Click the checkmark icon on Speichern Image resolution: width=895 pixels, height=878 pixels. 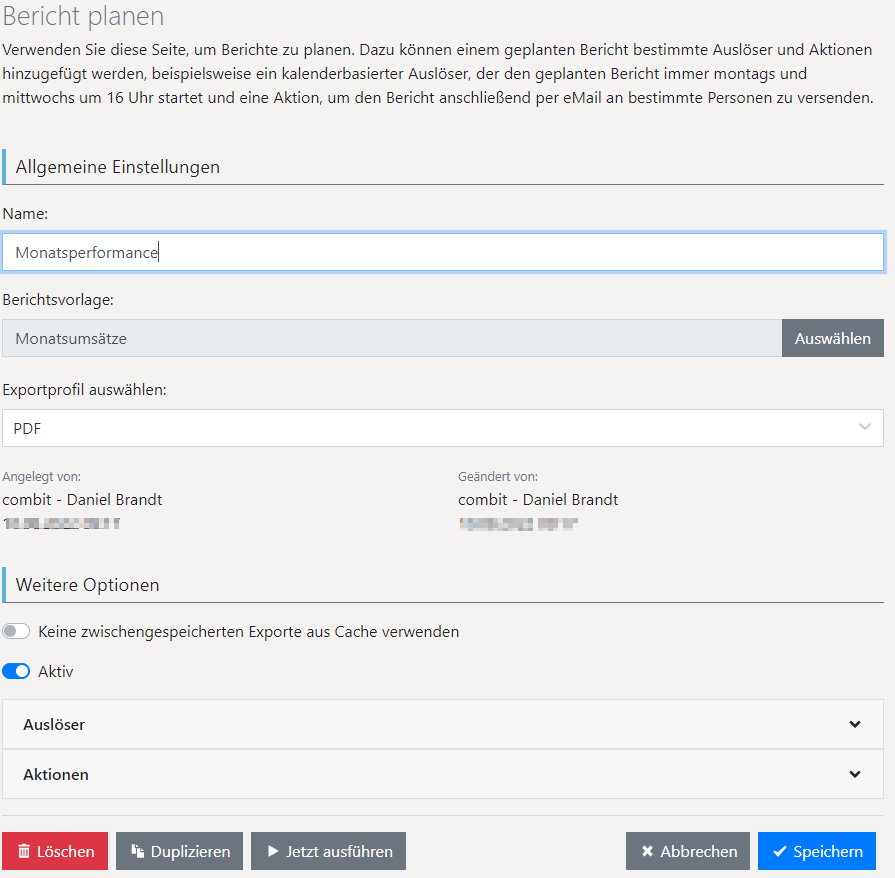(779, 852)
